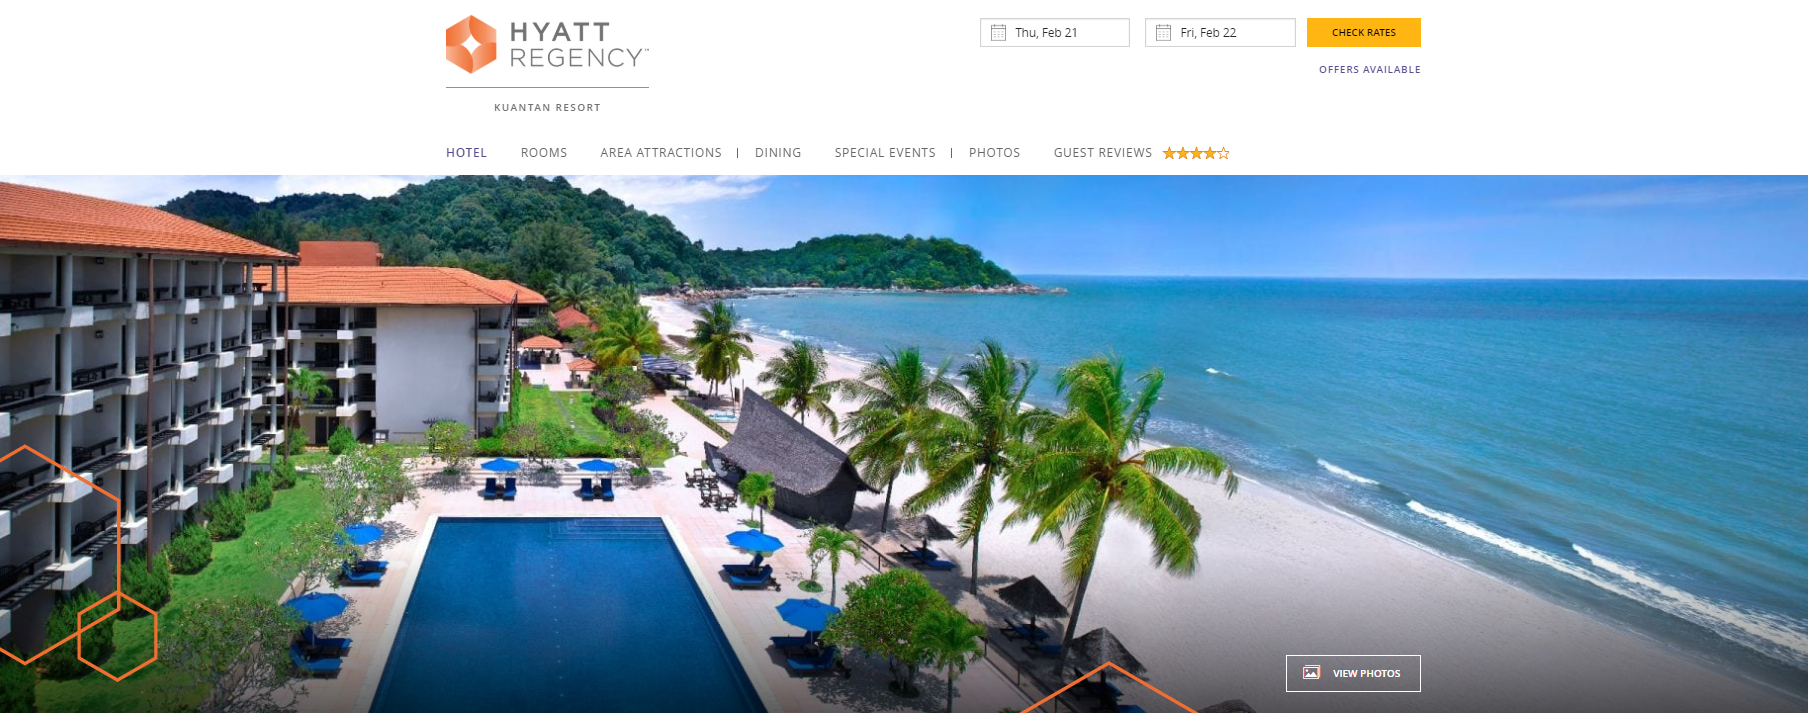
Task: Click the check-out calendar icon
Action: [x=1163, y=33]
